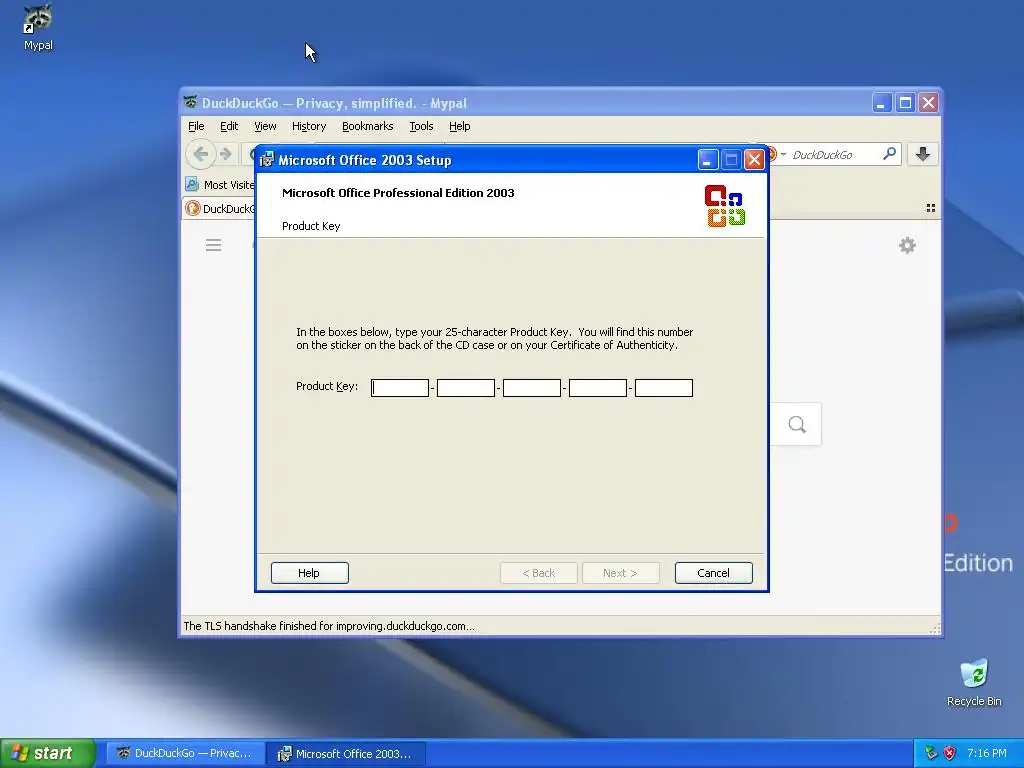The image size is (1024, 768).
Task: Click 'Microsoft Office Professional Edition 2003' heading
Action: click(x=398, y=193)
